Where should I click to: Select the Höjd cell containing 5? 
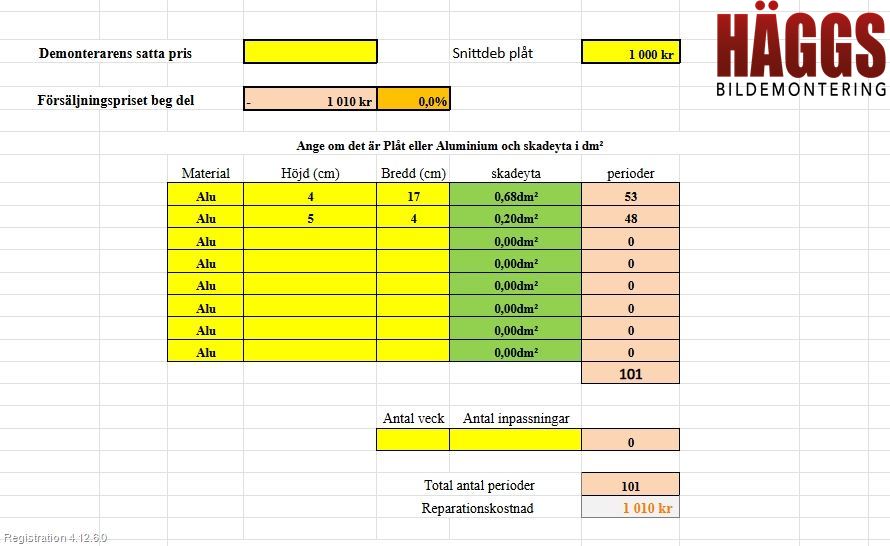310,217
